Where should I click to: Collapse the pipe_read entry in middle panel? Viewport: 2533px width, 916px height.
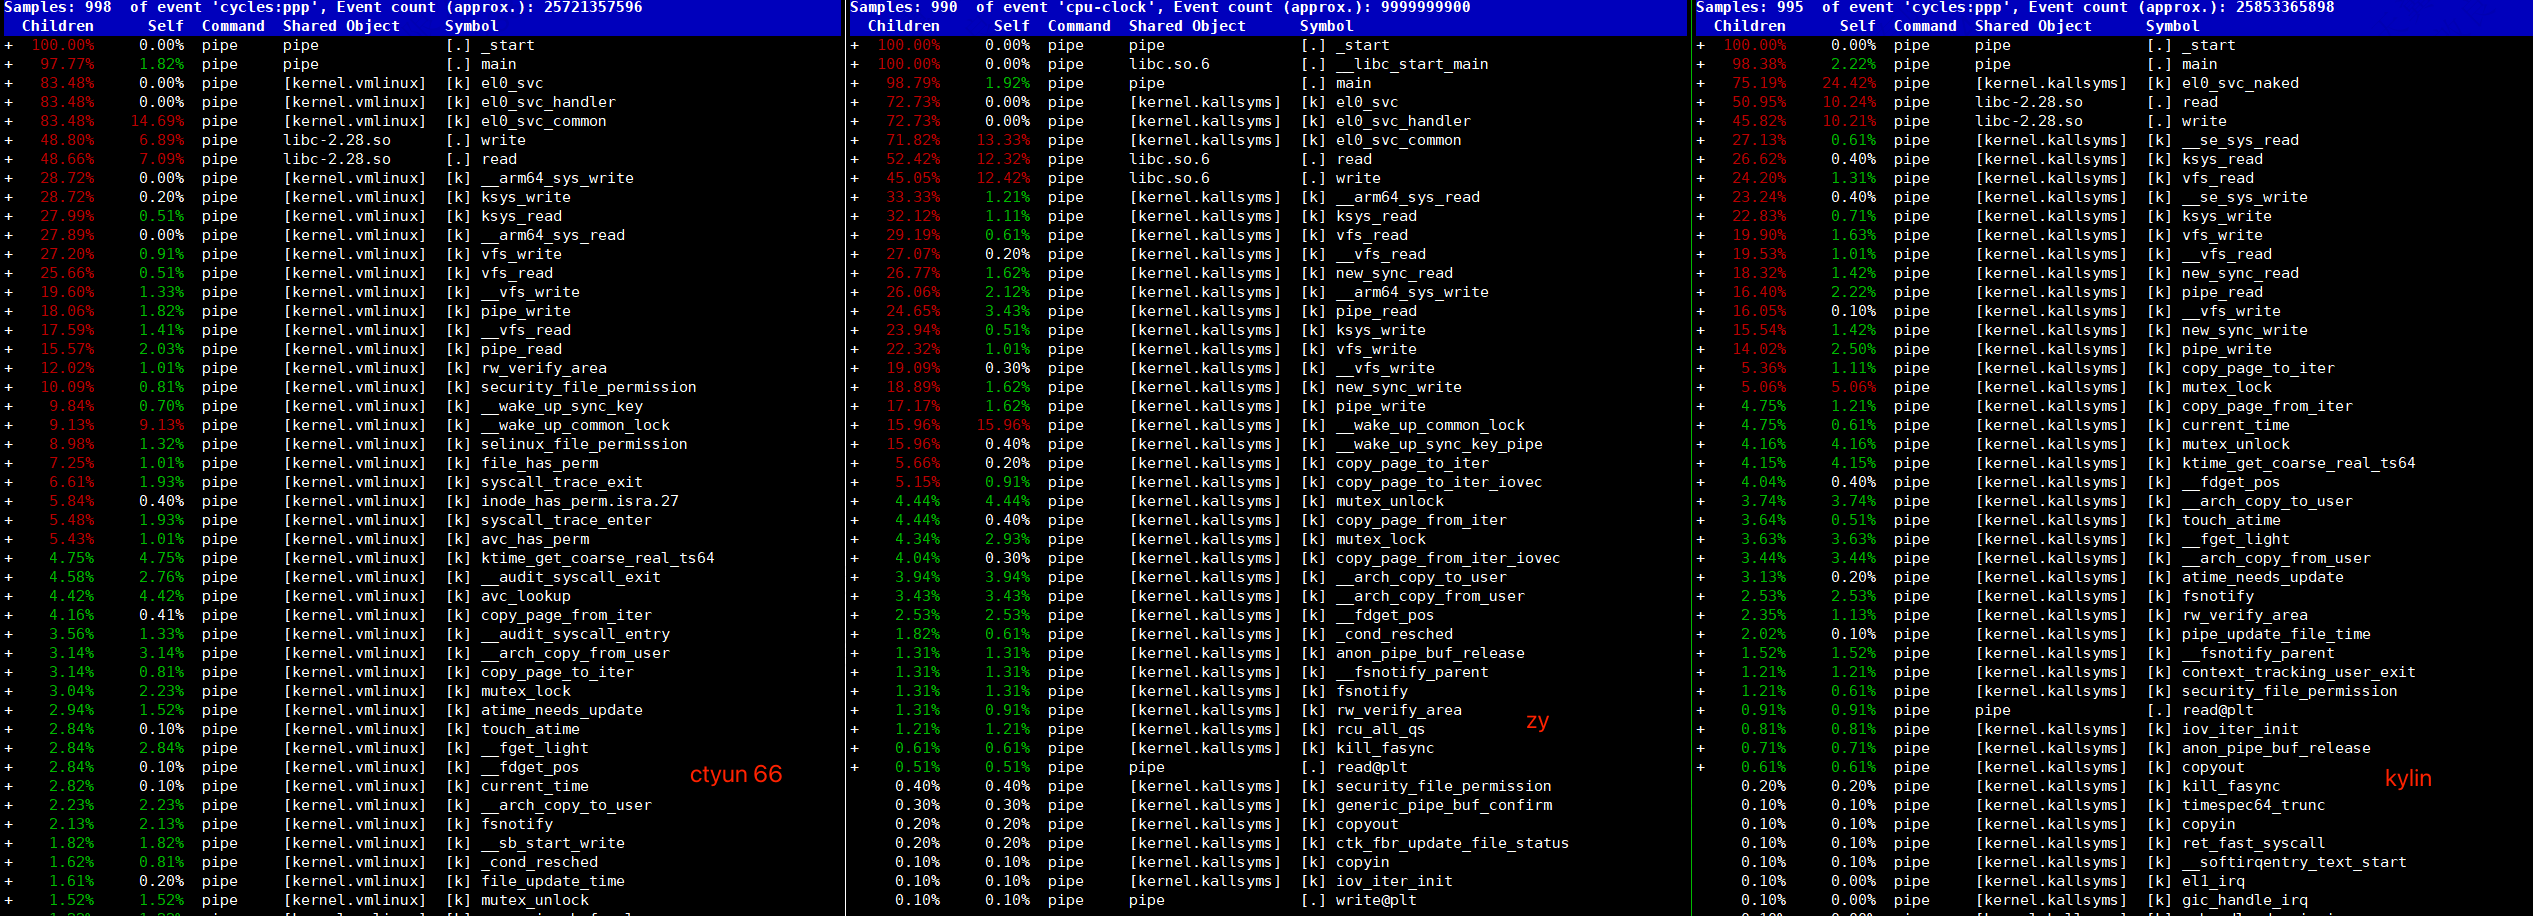click(854, 310)
